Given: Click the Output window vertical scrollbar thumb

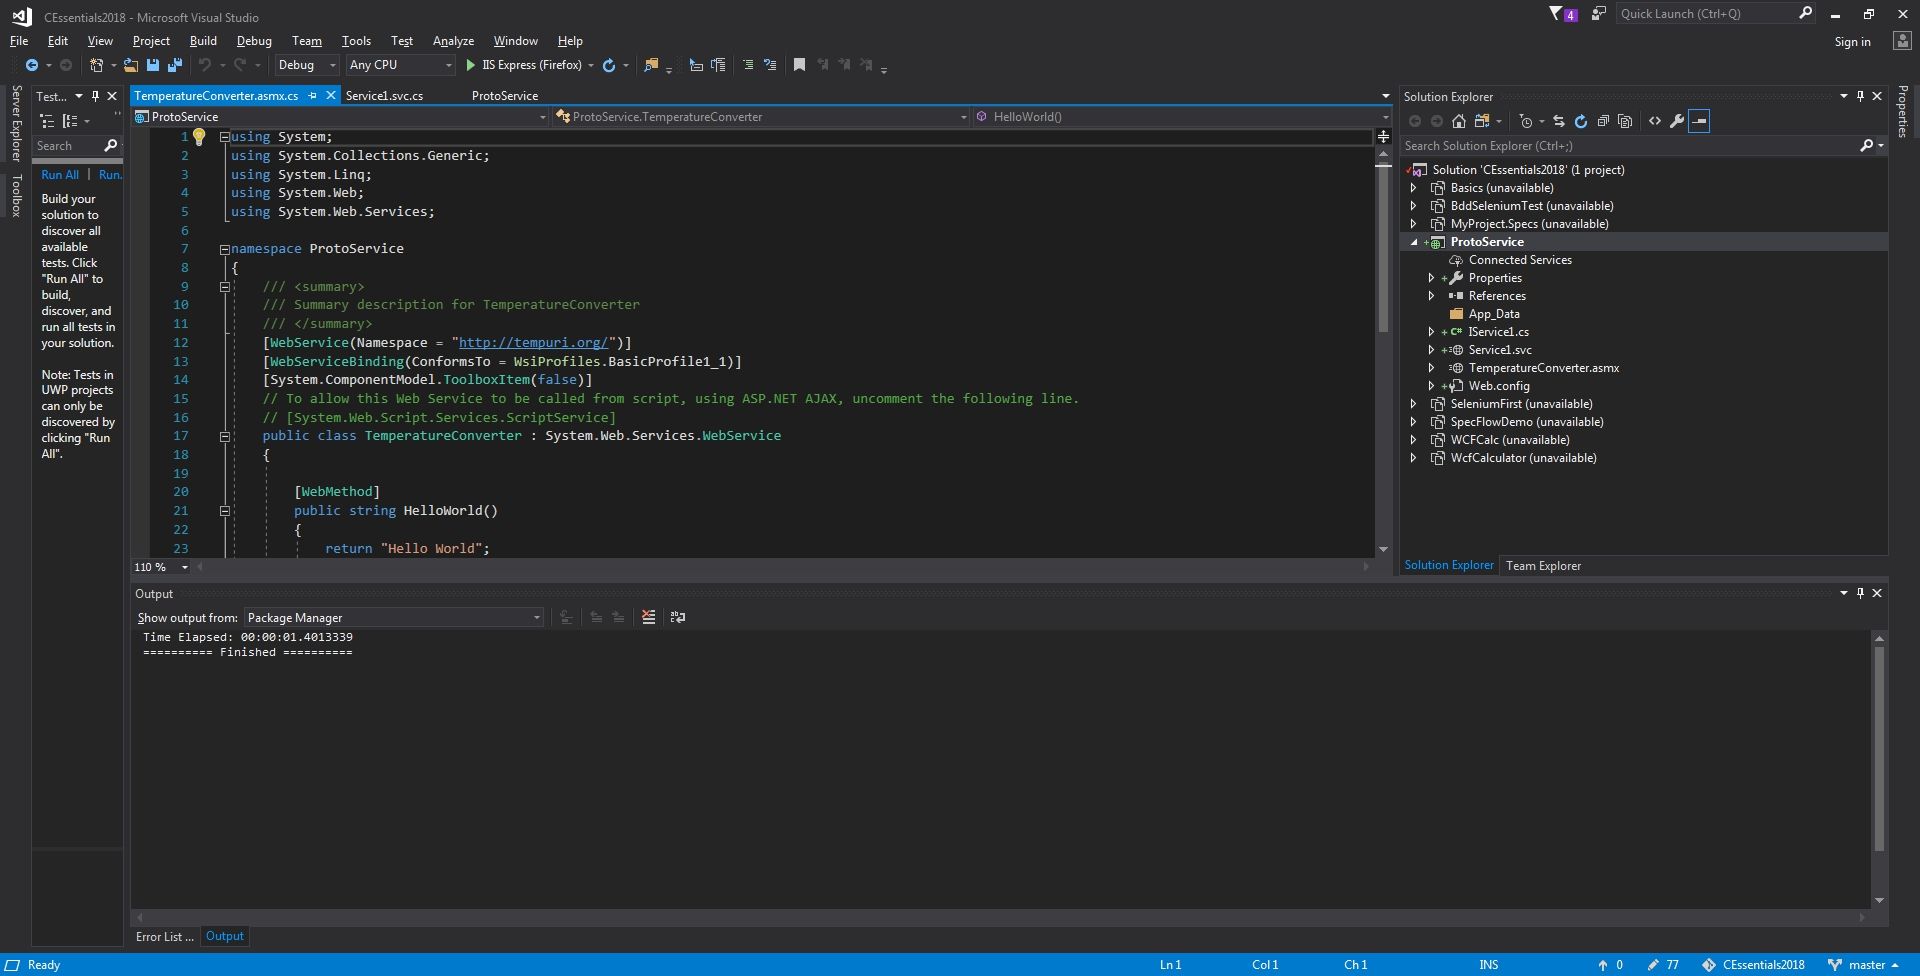Looking at the screenshot, I should [x=1879, y=749].
